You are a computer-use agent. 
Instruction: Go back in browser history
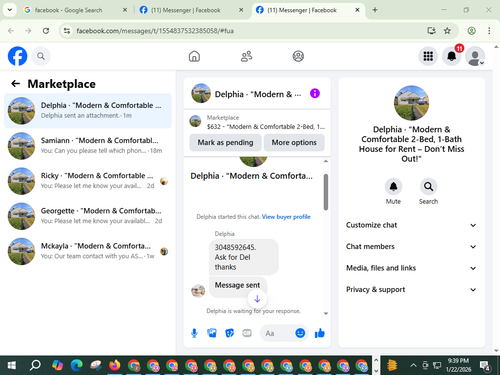click(11, 31)
